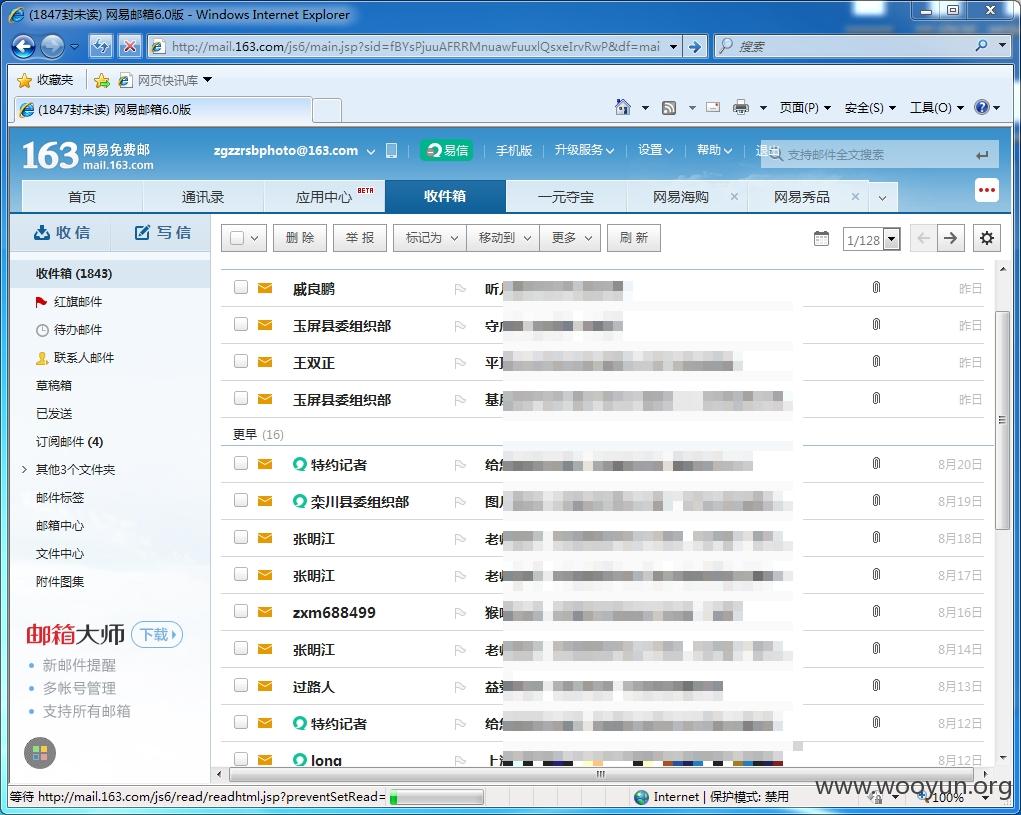The width and height of the screenshot is (1021, 815).
Task: Check the box for 8月20日 特约记者 email
Action: click(x=241, y=463)
